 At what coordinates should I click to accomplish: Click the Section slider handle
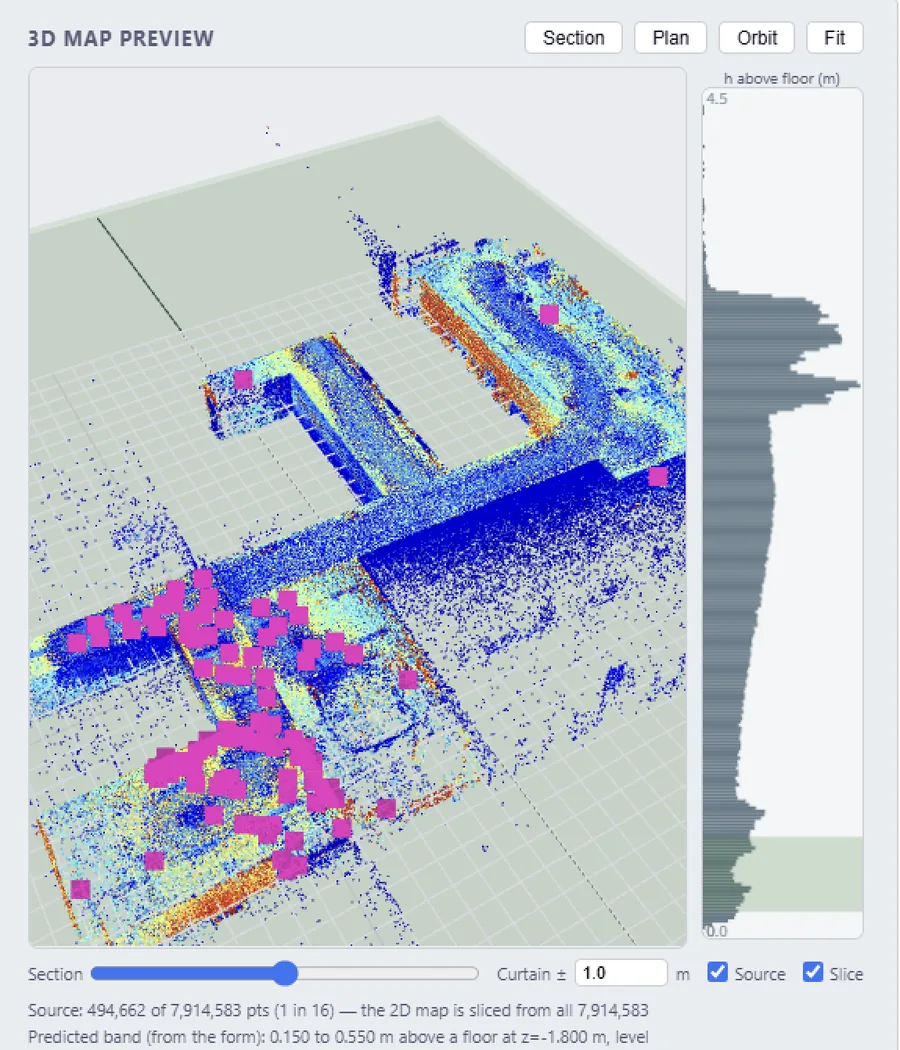[x=285, y=973]
